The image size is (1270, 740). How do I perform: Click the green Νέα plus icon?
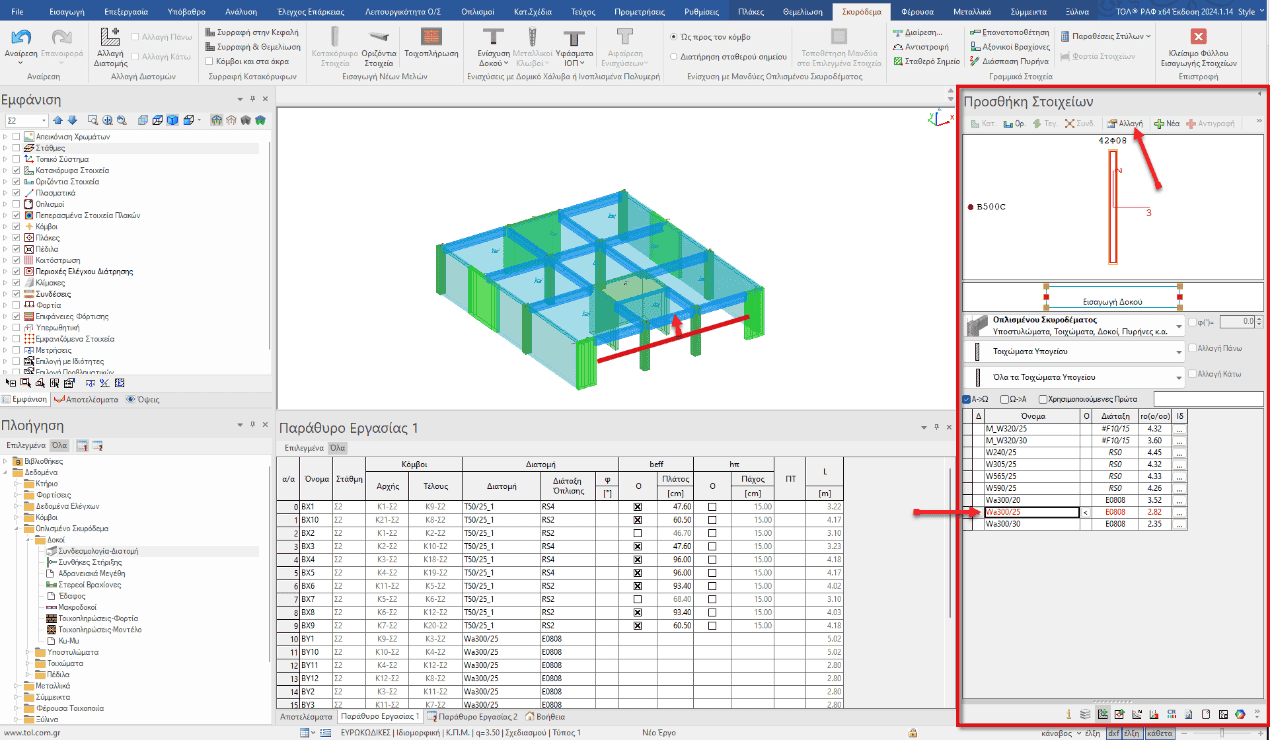[x=1166, y=123]
